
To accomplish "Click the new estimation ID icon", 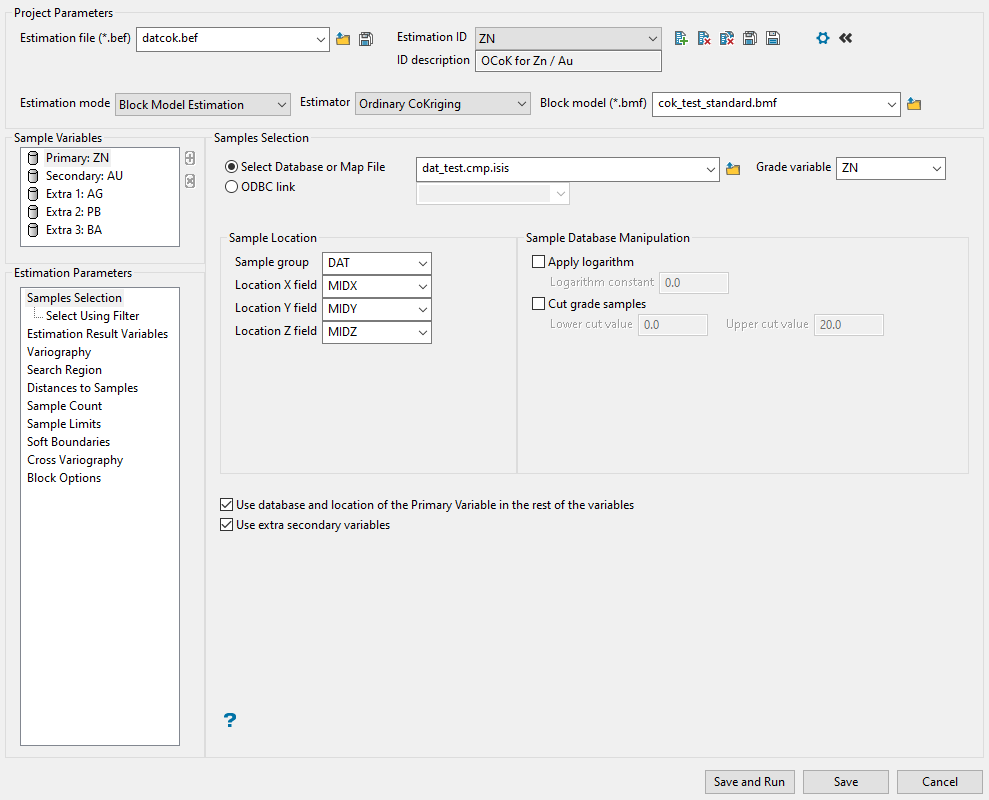I will (x=681, y=38).
